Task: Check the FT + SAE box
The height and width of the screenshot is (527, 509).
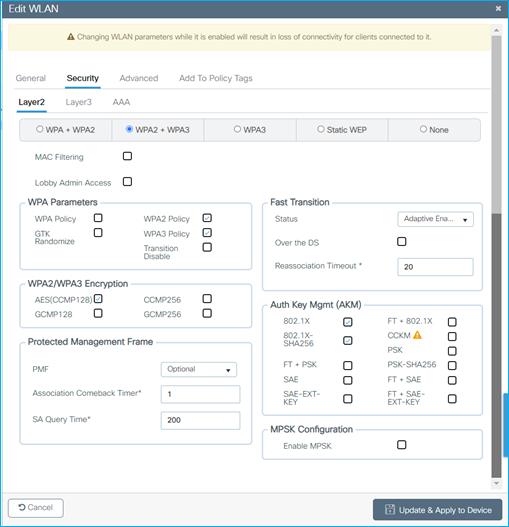Action: coord(452,380)
